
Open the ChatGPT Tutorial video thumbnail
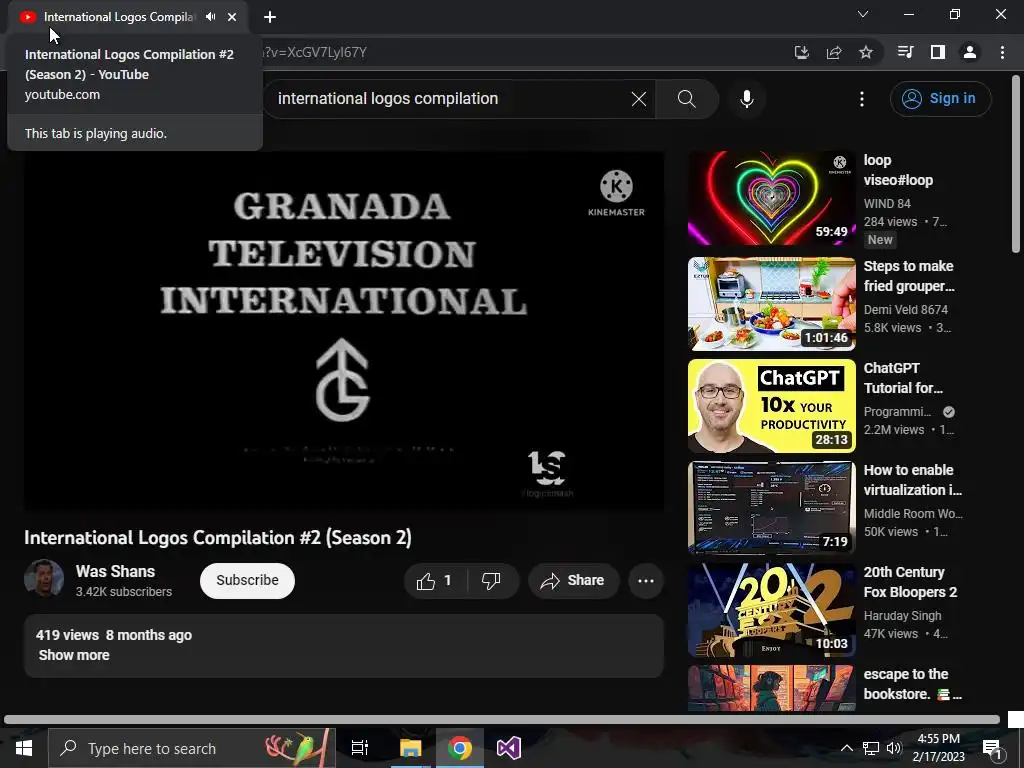771,406
